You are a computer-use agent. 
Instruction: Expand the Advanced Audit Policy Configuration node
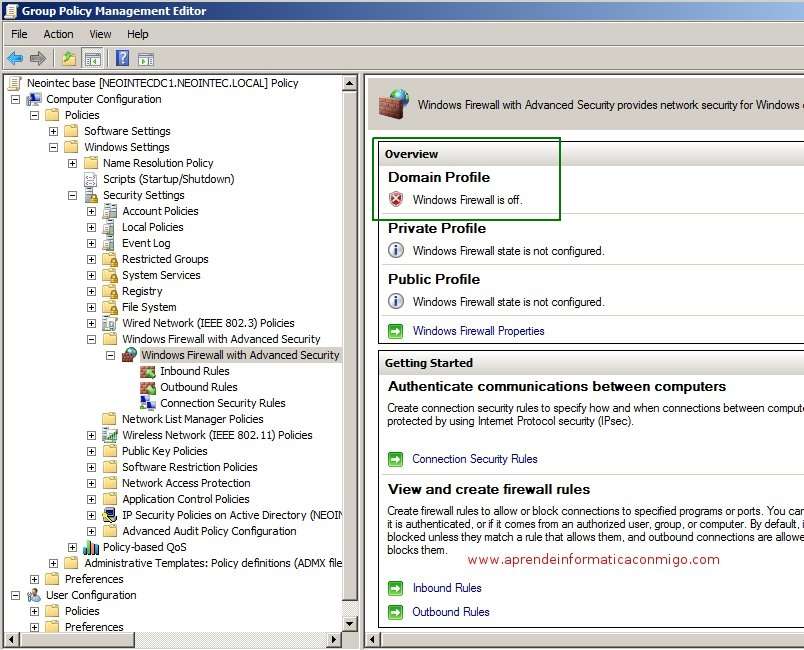point(91,532)
